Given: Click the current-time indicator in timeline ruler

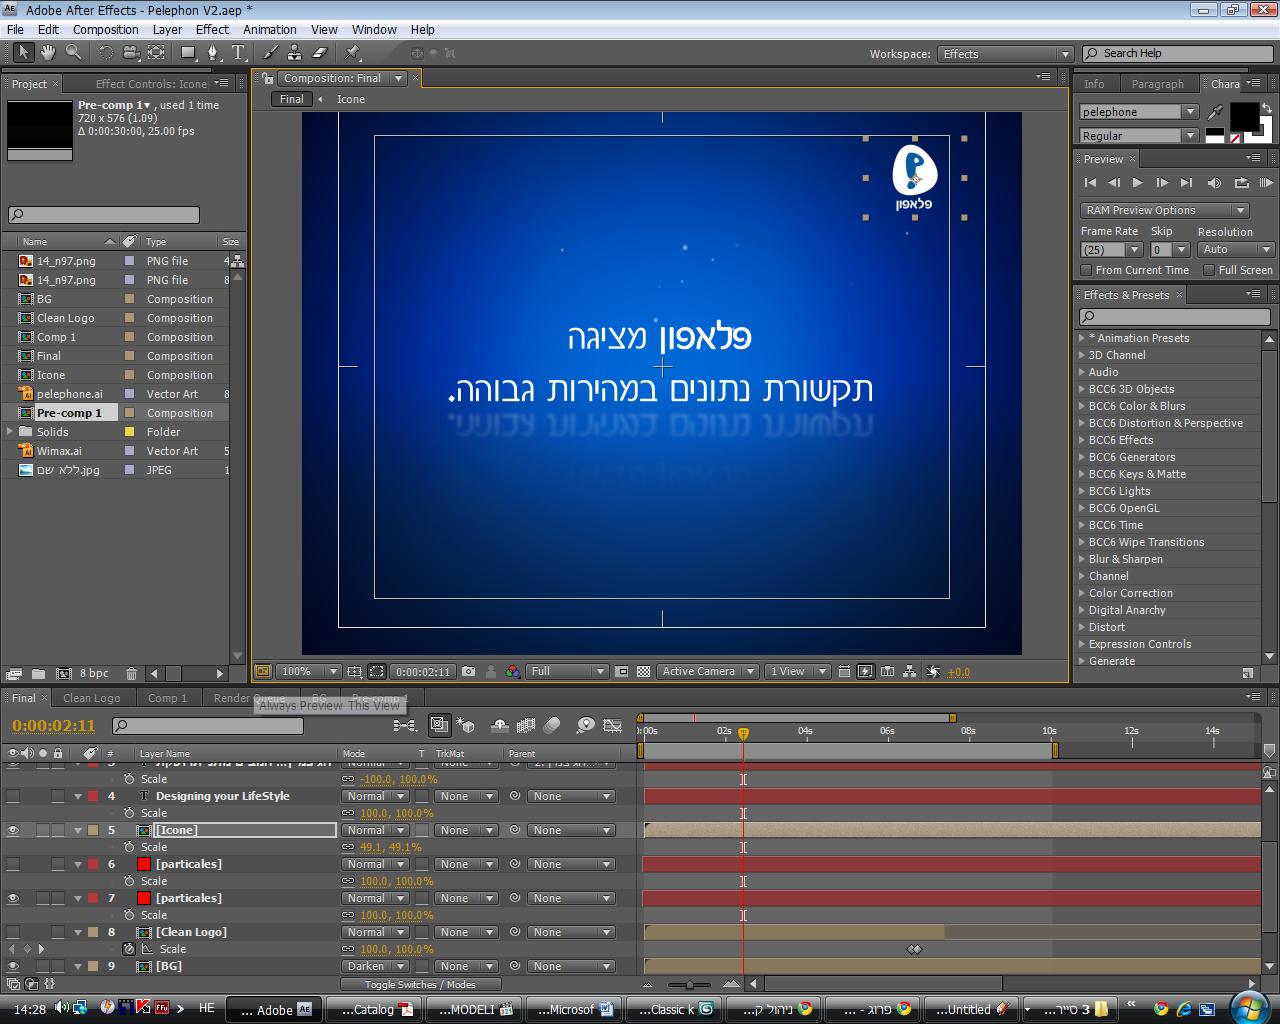Looking at the screenshot, I should [x=743, y=733].
